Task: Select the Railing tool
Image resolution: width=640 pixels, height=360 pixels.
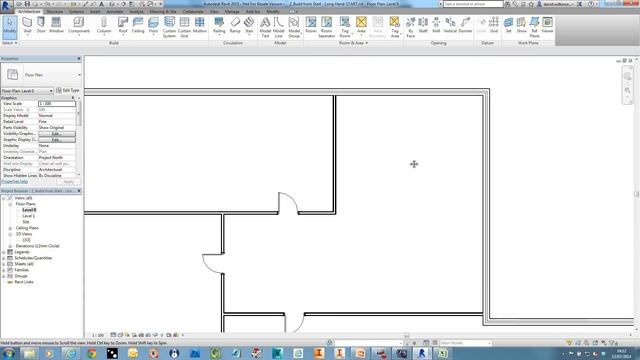Action: point(219,26)
